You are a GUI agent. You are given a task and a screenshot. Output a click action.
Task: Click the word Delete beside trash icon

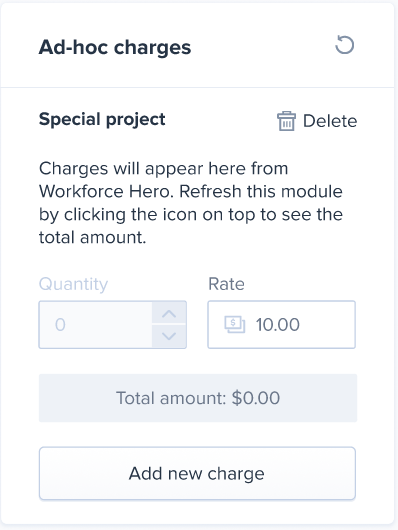click(330, 121)
